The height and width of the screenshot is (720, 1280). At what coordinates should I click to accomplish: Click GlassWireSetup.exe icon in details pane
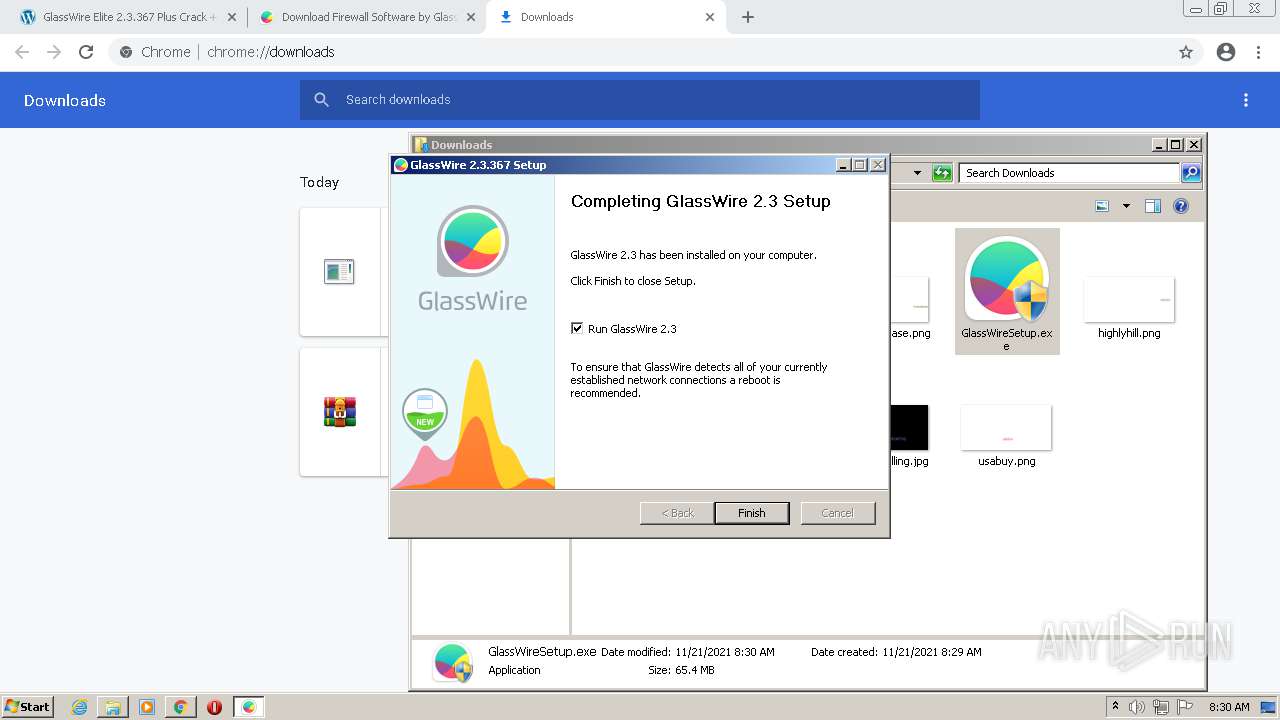click(453, 663)
